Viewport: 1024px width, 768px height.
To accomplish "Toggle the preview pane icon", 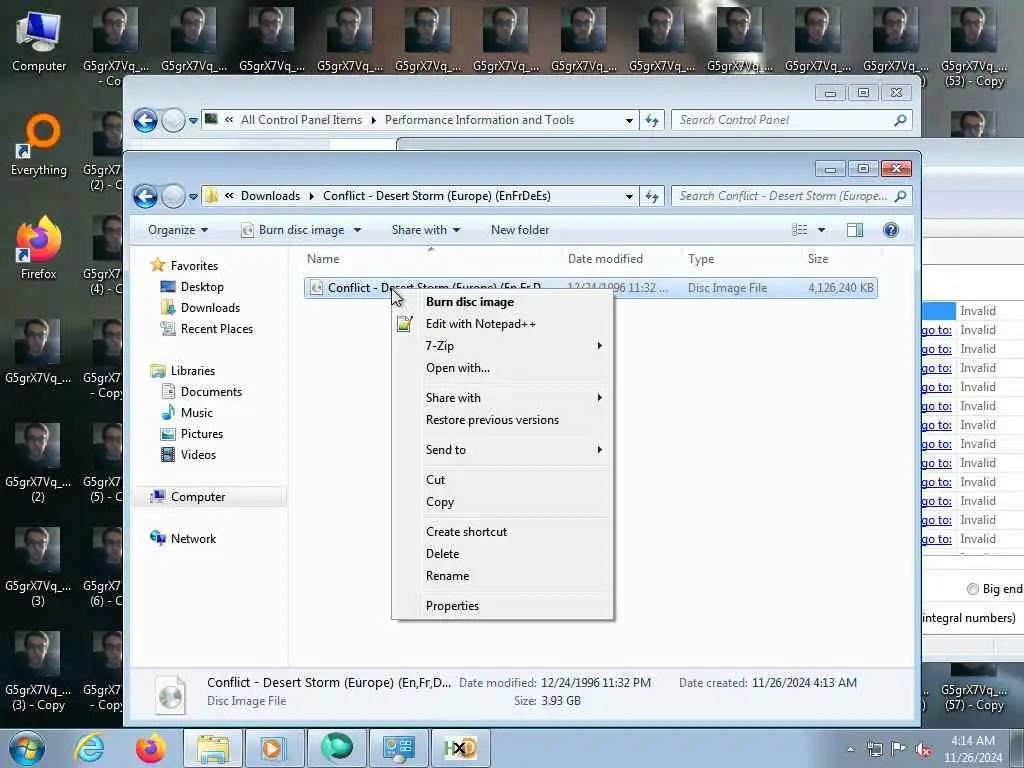I will (x=854, y=230).
